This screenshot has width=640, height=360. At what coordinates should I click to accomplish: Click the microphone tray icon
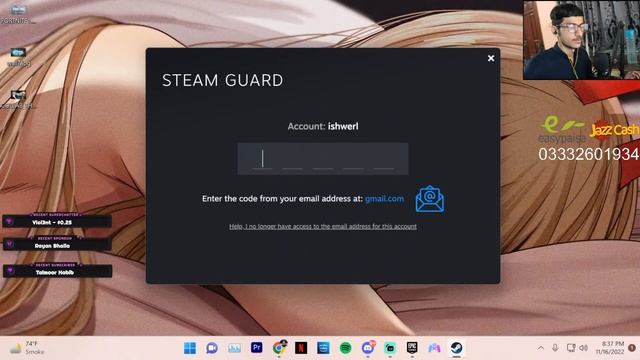555,348
